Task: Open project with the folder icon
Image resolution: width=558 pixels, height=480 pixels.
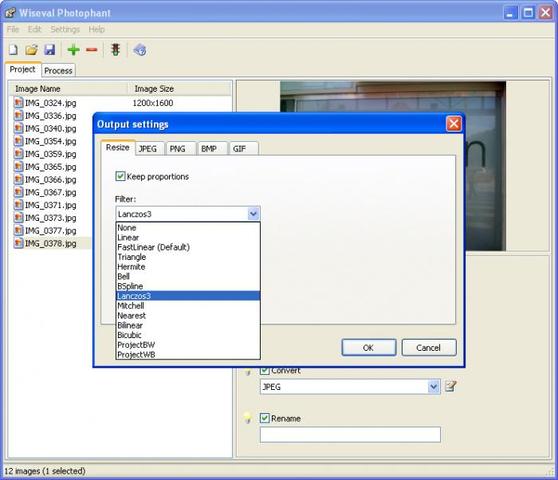Action: pos(31,50)
